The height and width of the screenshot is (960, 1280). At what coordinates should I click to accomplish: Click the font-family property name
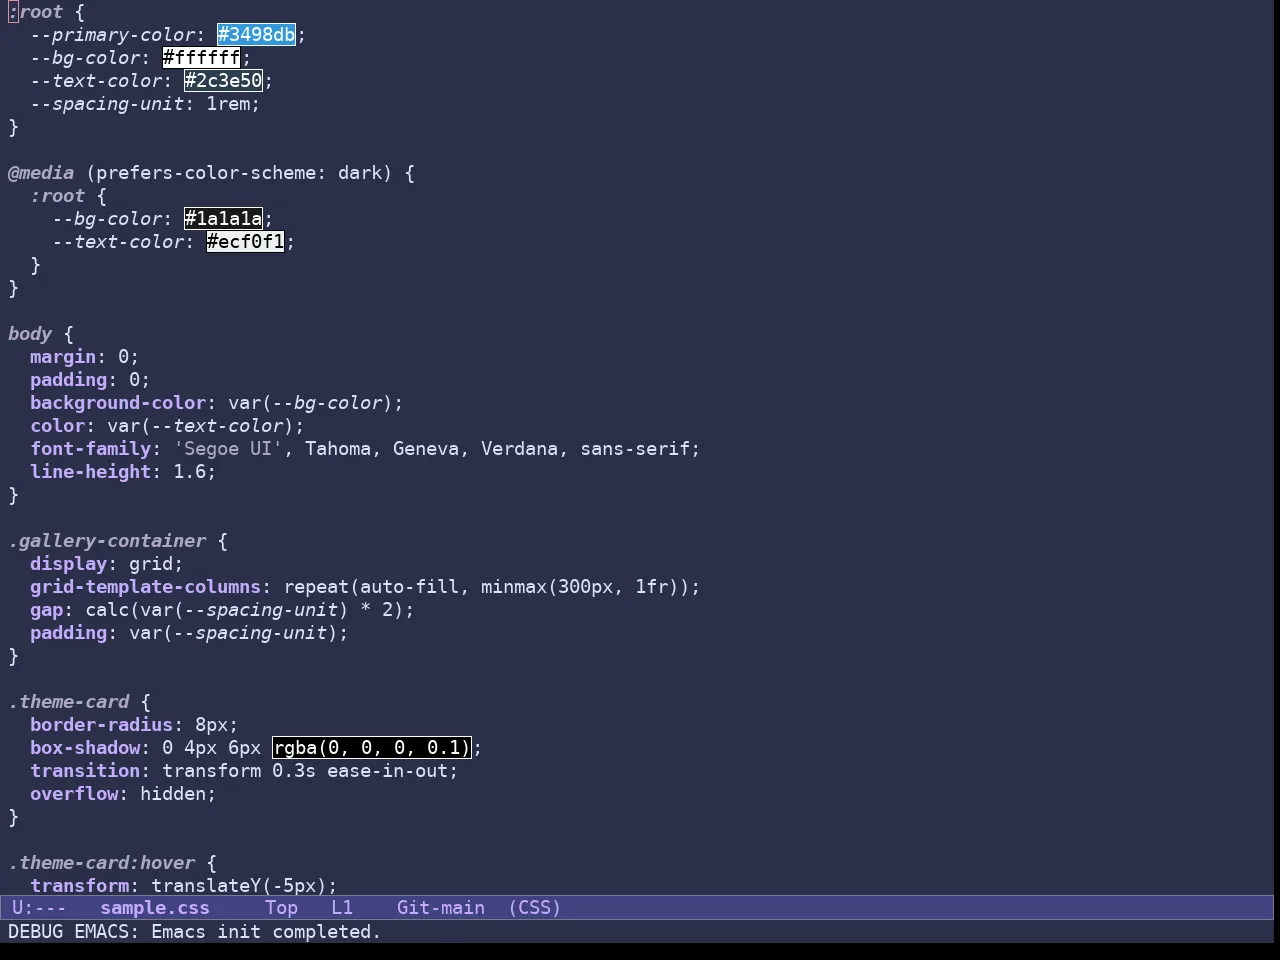(91, 449)
